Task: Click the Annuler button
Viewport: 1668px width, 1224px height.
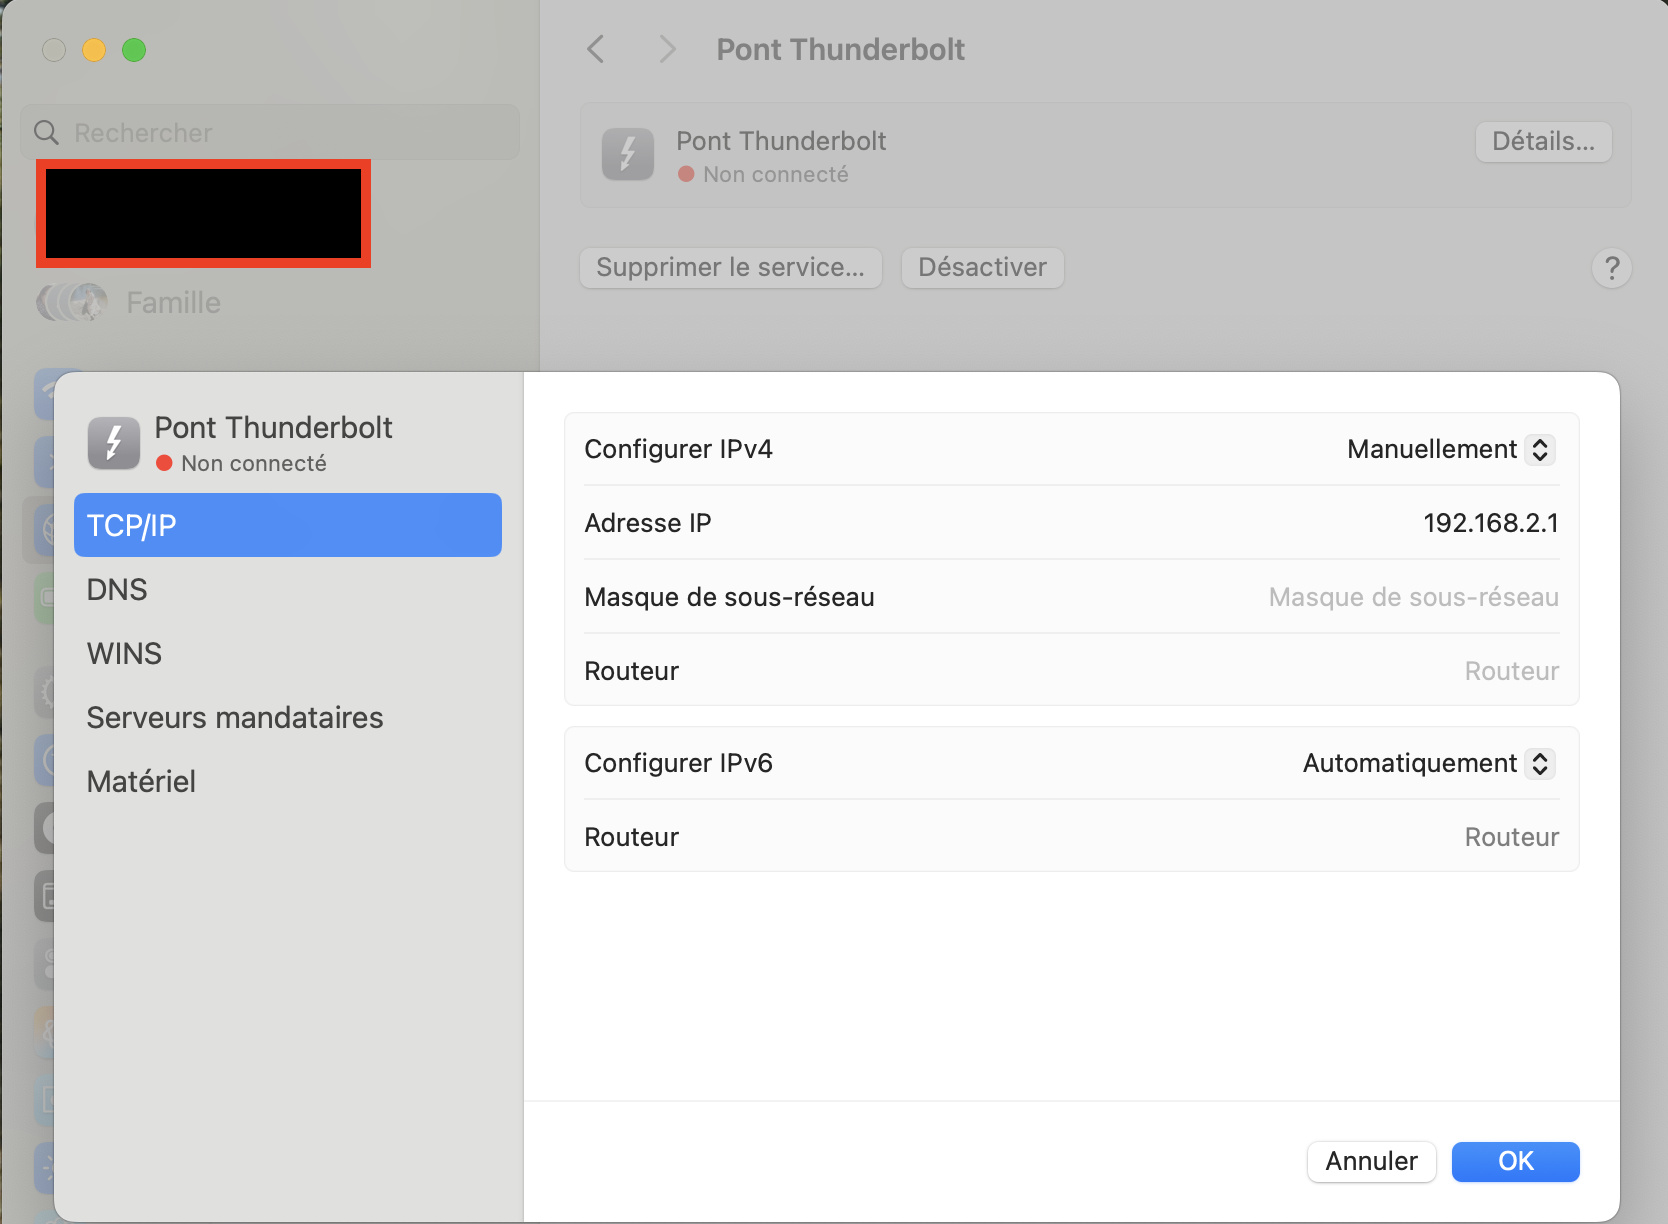Action: pyautogui.click(x=1371, y=1161)
